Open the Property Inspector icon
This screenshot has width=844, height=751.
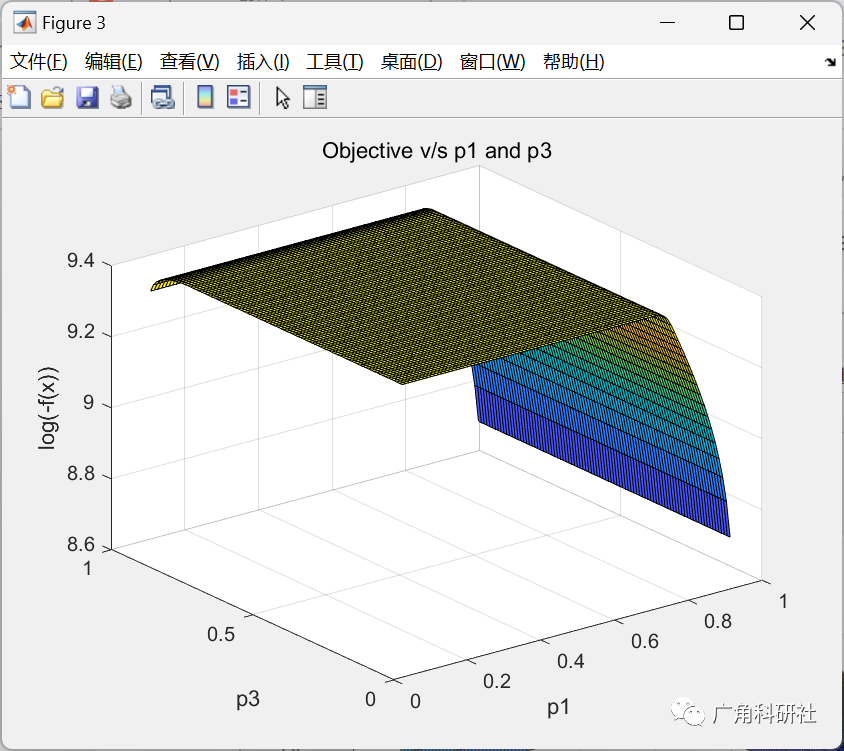(315, 98)
